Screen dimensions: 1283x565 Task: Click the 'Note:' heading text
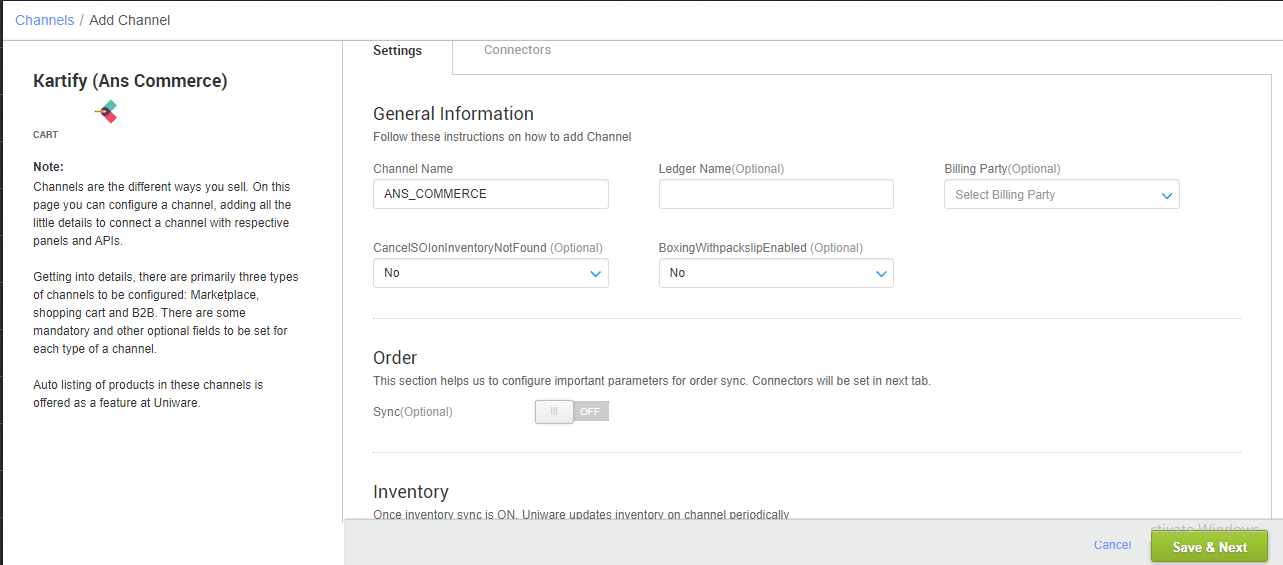click(48, 167)
